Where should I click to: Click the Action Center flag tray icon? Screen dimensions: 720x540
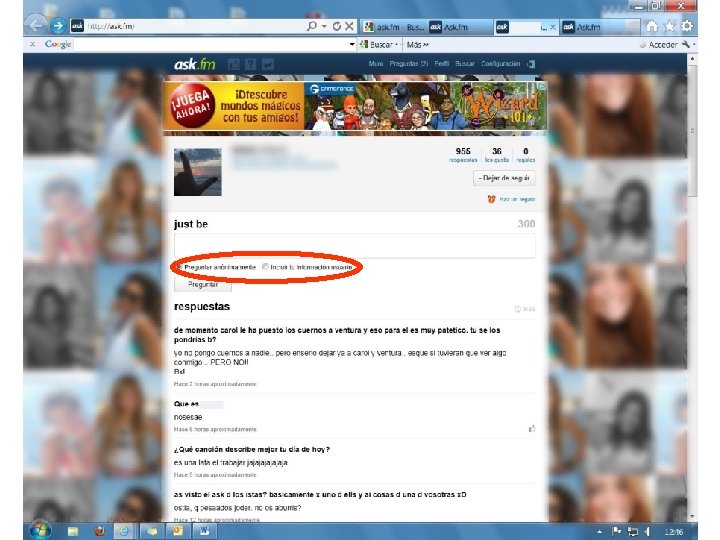616,531
